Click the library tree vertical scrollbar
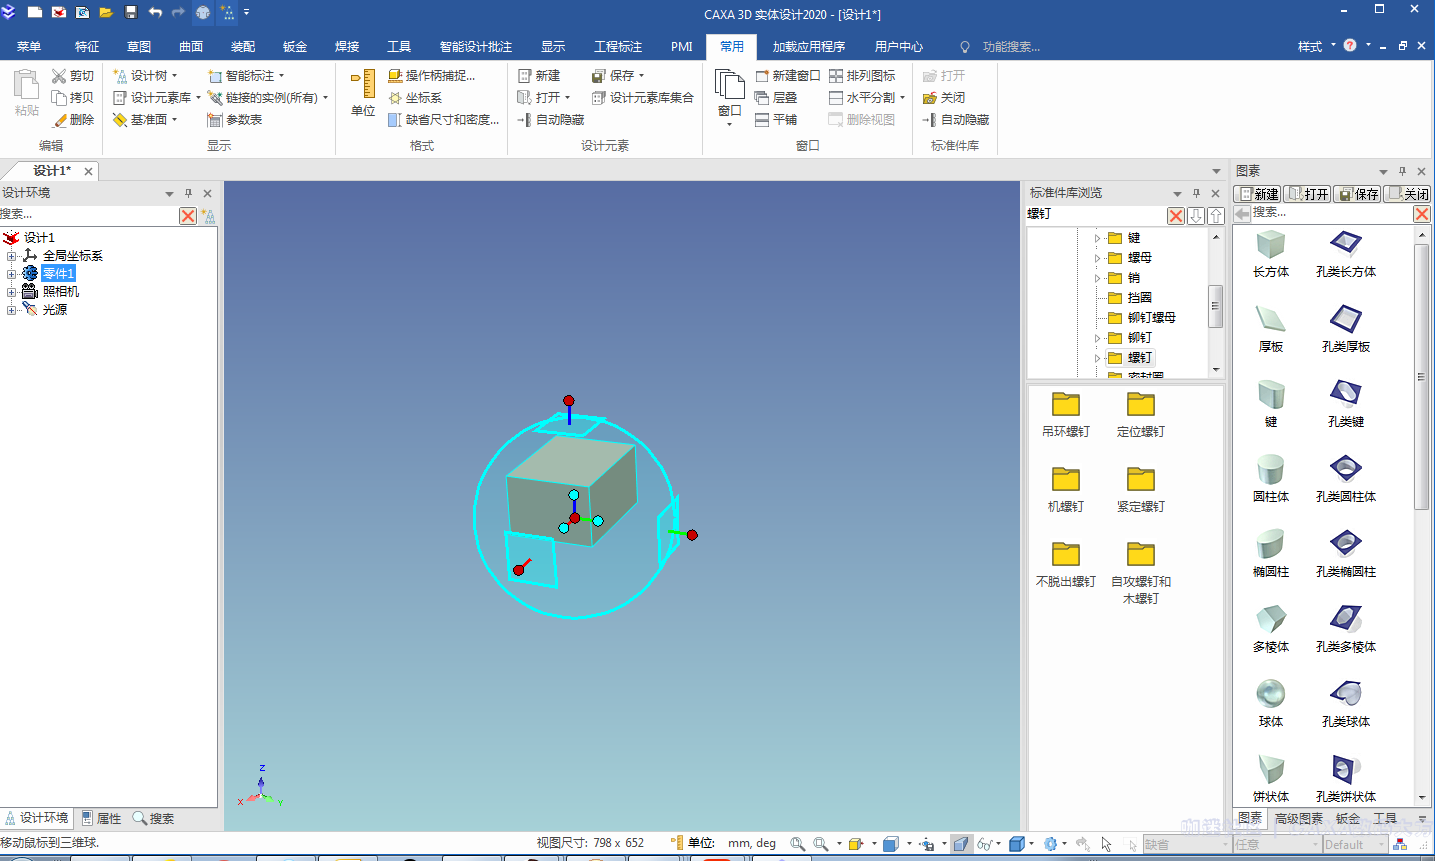This screenshot has width=1443, height=861. click(1216, 307)
